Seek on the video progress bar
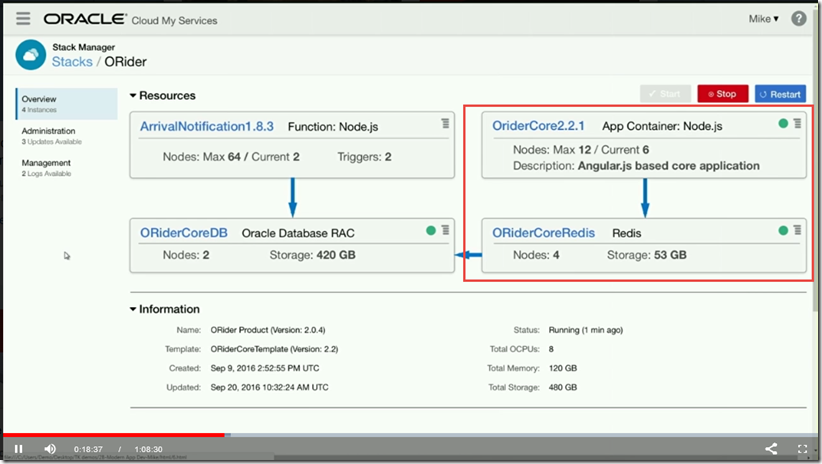822x464 pixels. (x=409, y=435)
